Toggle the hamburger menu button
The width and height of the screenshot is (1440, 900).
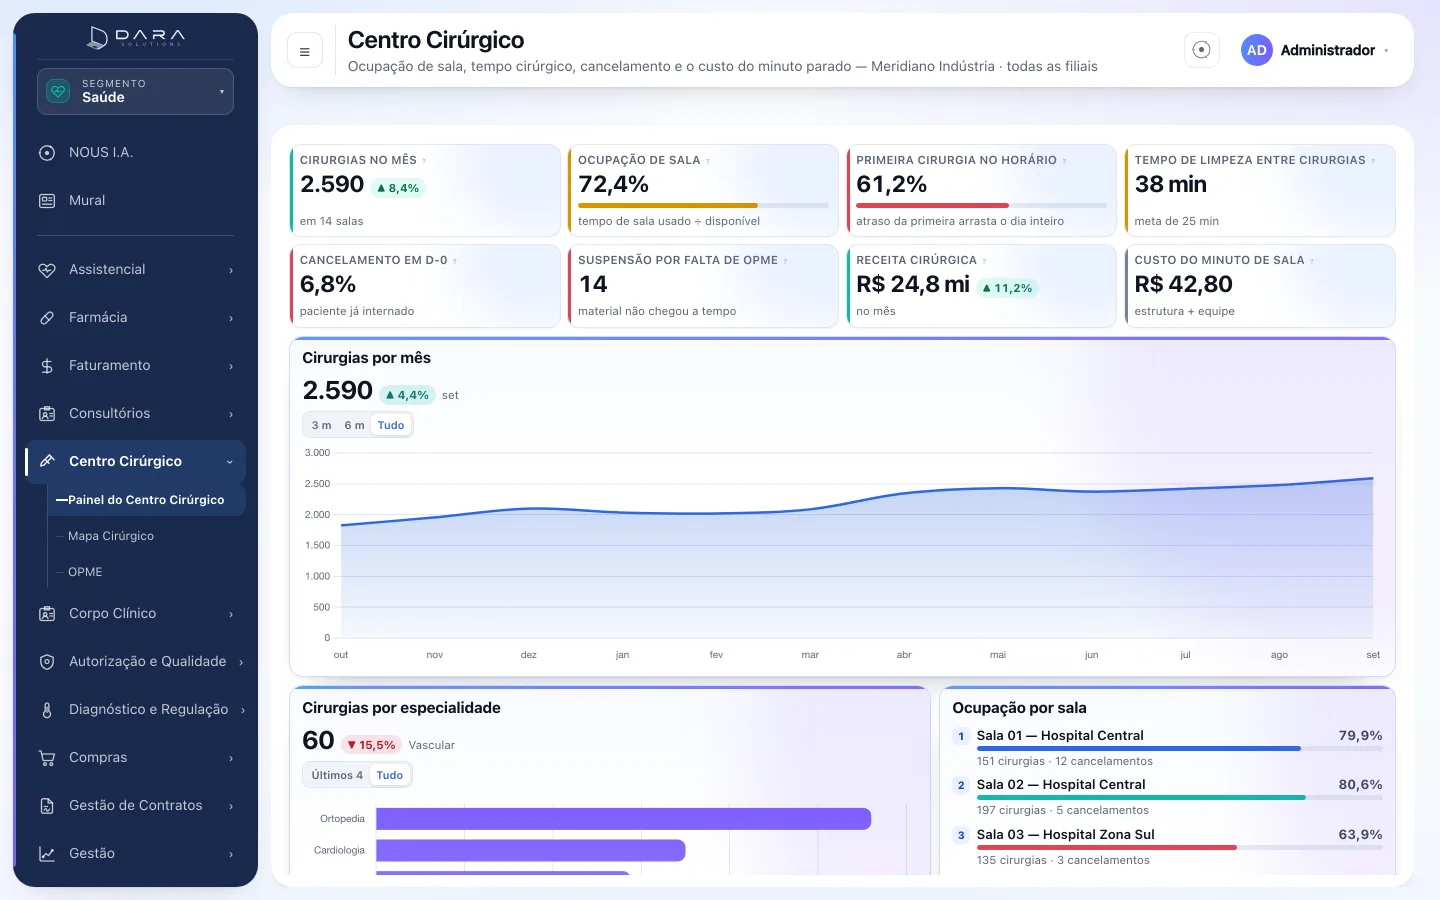(305, 51)
